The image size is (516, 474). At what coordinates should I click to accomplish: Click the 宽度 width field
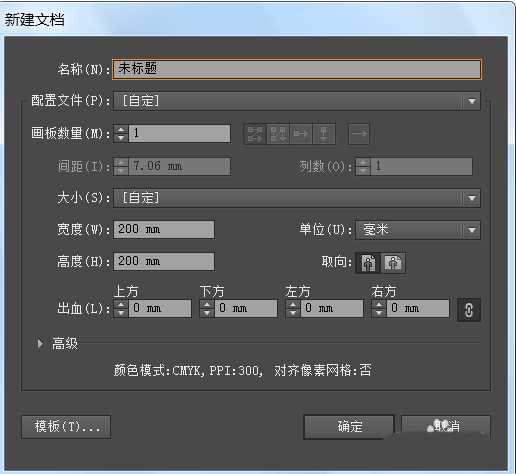[x=164, y=229]
